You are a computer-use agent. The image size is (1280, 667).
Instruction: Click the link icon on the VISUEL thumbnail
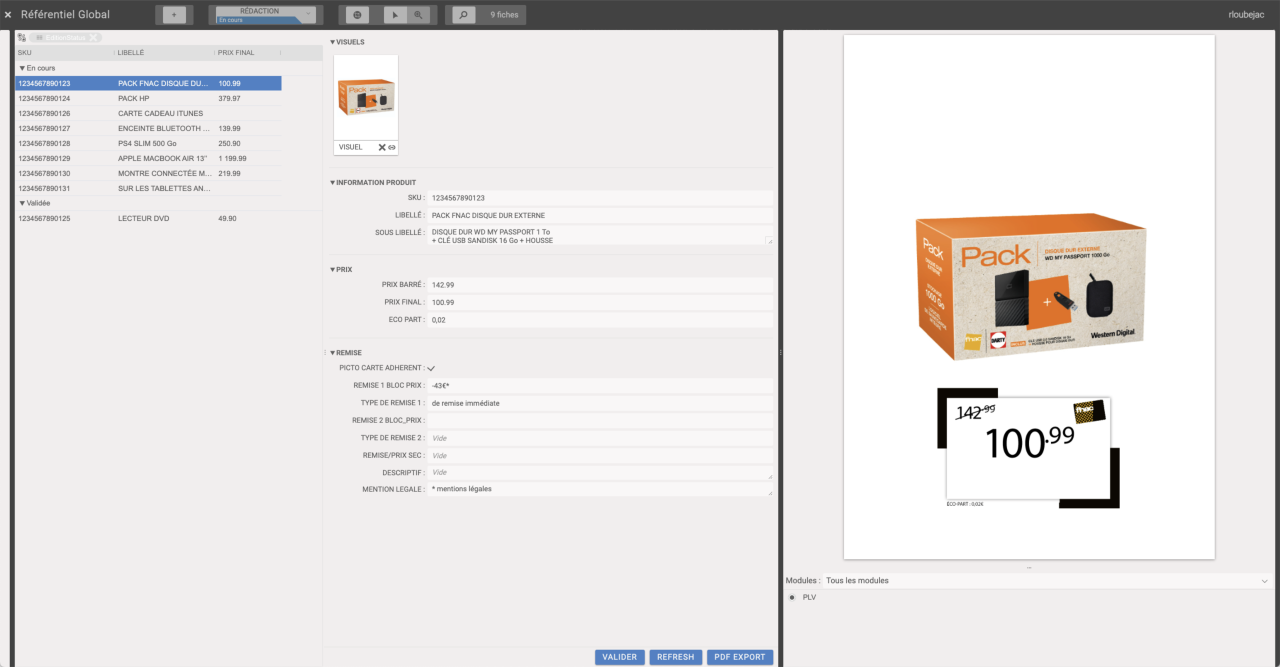coord(392,147)
